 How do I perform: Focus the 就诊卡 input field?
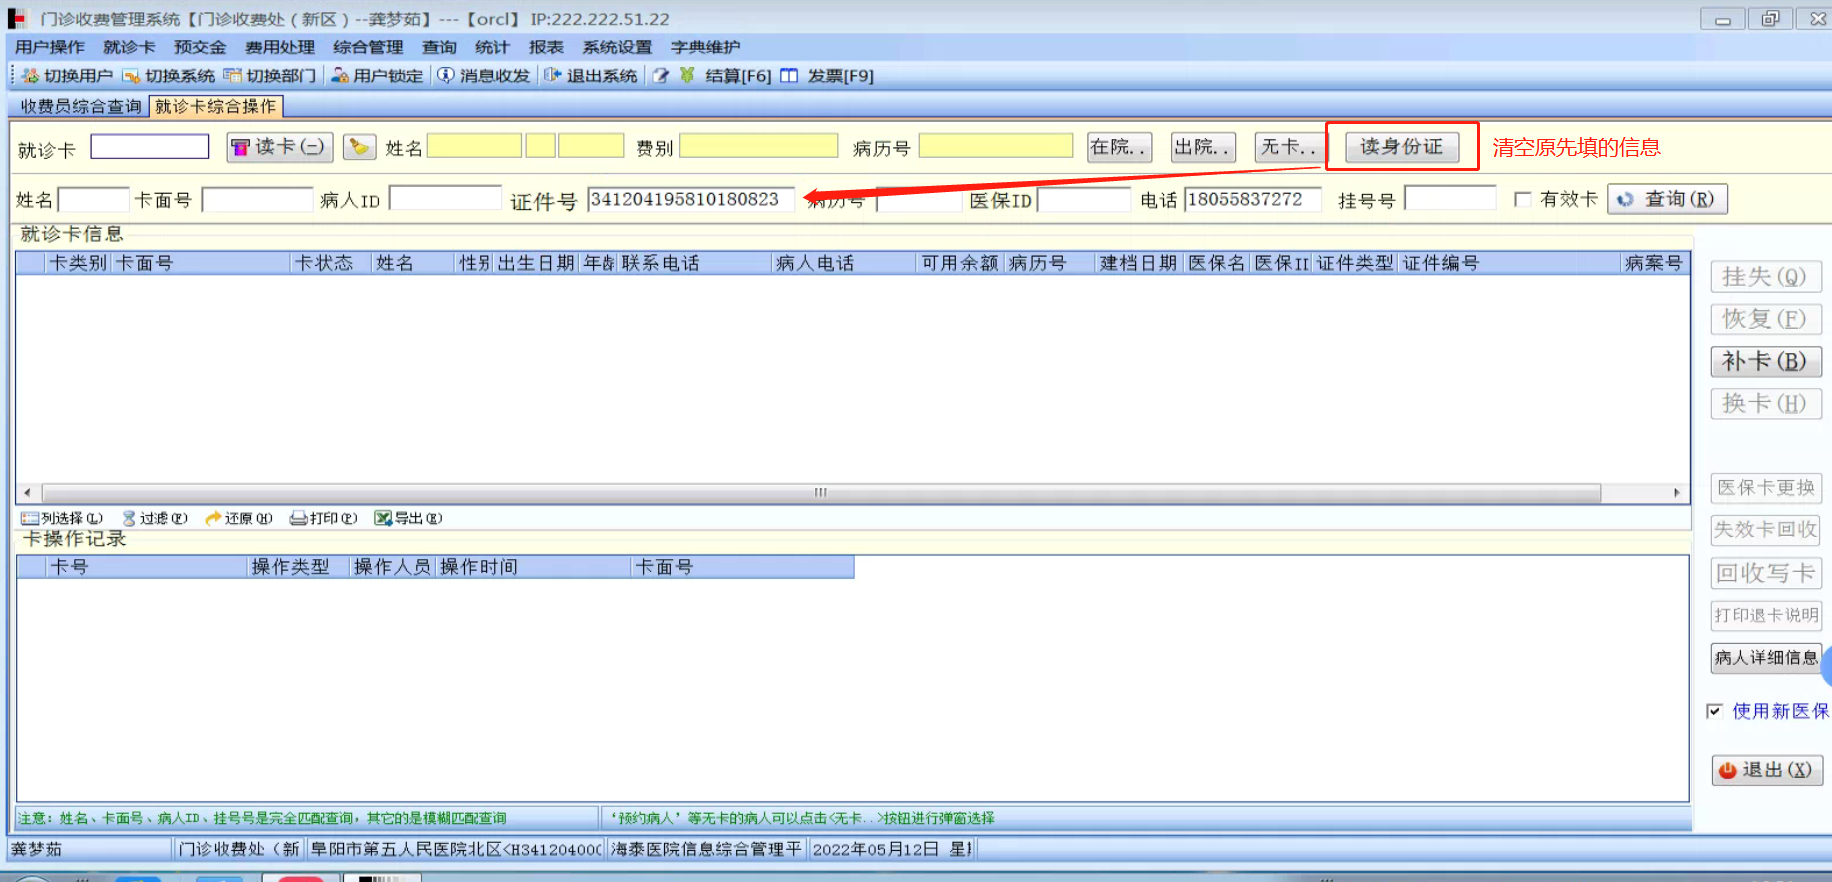point(150,147)
